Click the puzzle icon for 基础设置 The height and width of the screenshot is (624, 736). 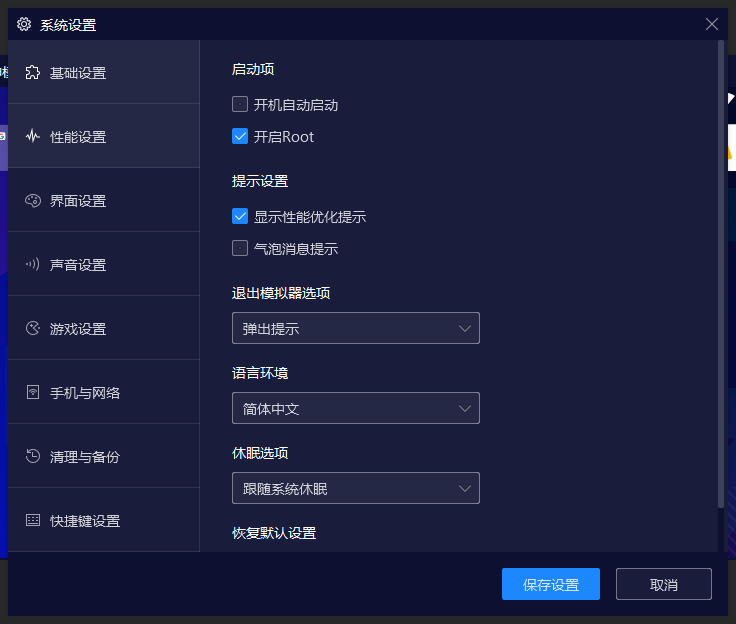[x=33, y=72]
